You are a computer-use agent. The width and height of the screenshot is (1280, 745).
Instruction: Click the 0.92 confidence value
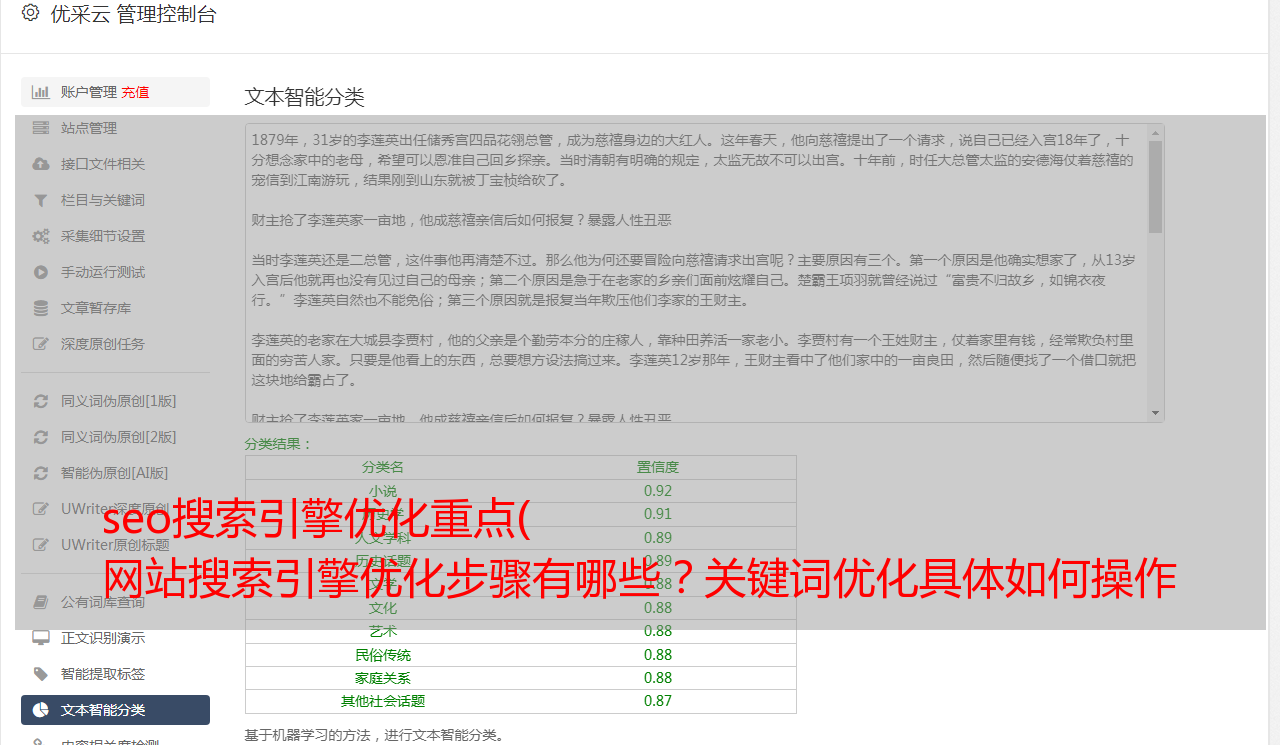click(x=658, y=491)
